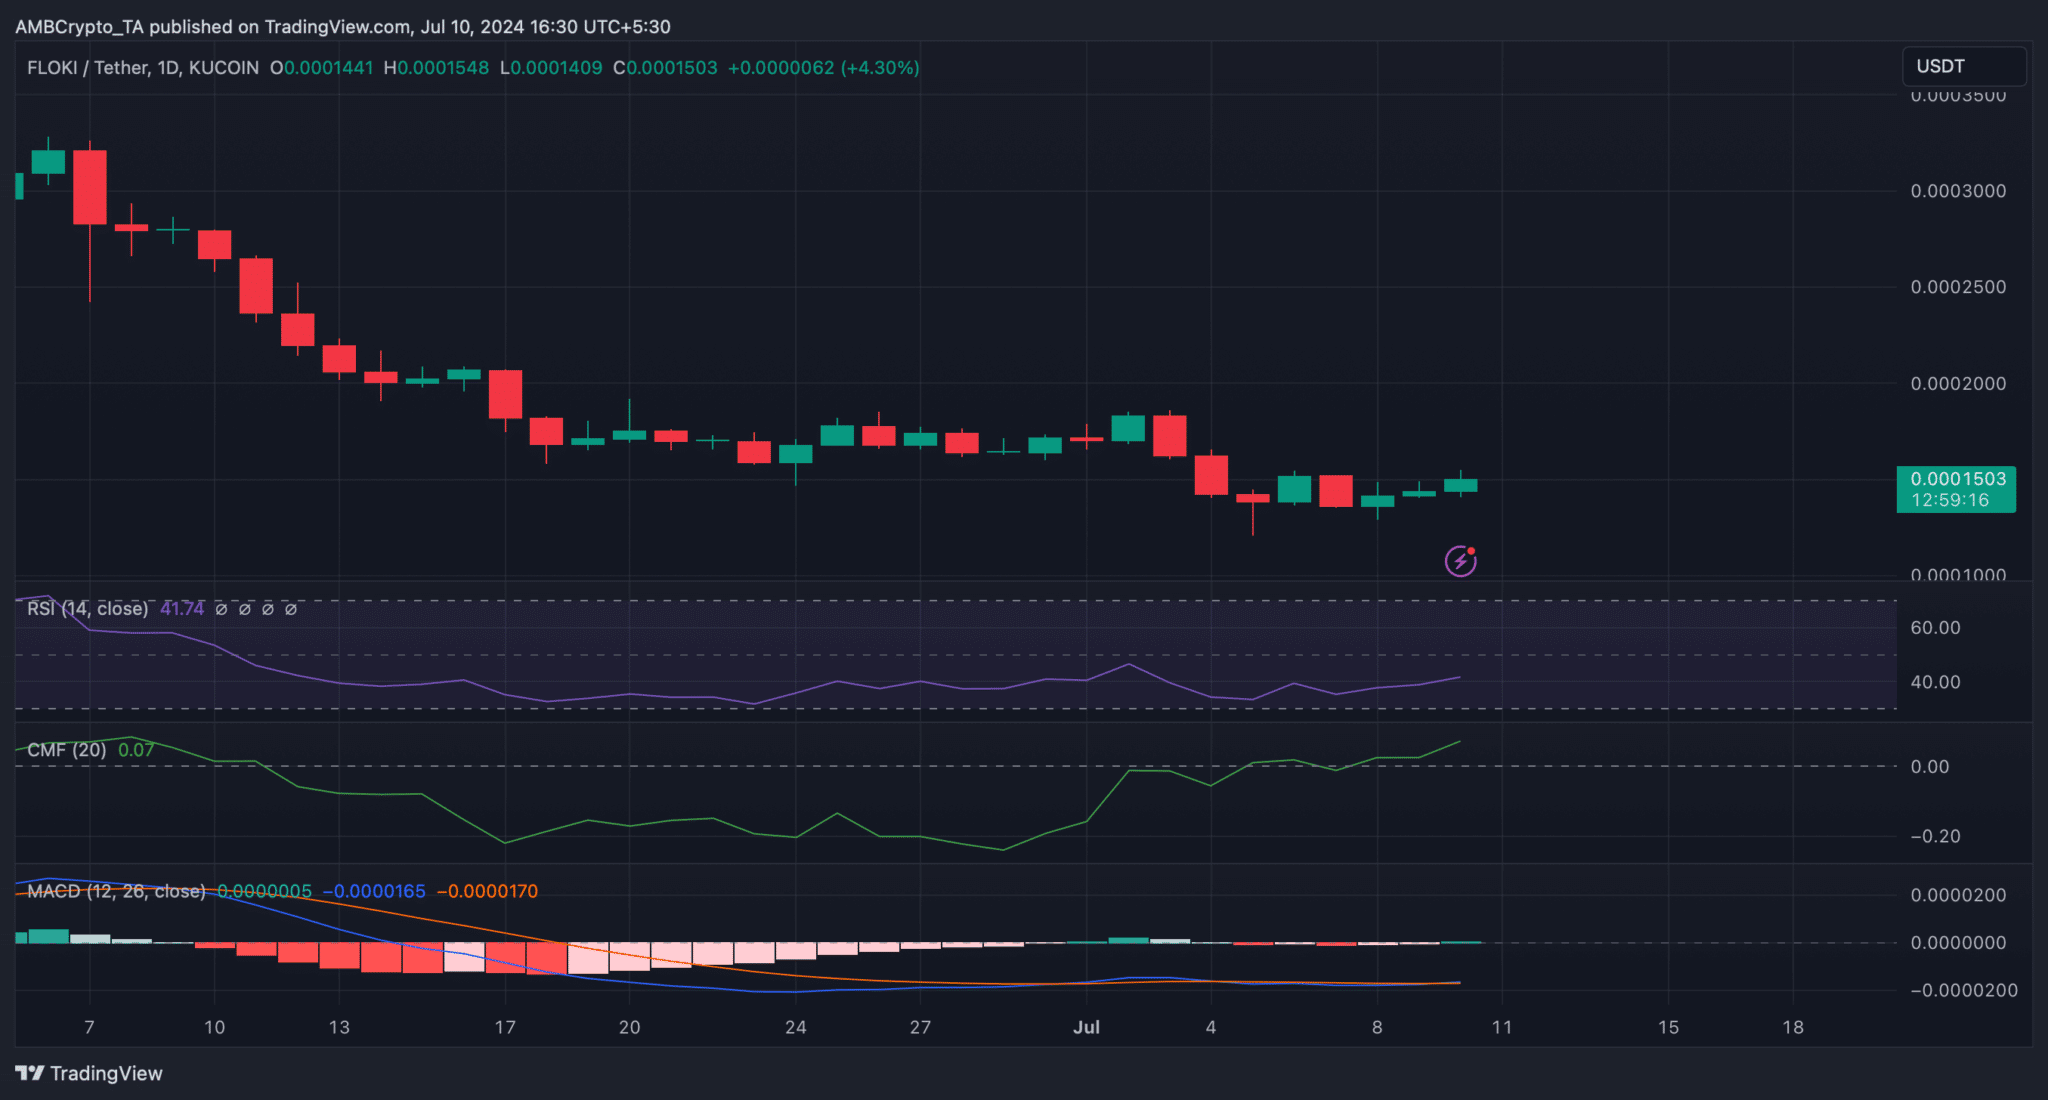Click the CMF 0.00 axis label

click(x=1930, y=767)
